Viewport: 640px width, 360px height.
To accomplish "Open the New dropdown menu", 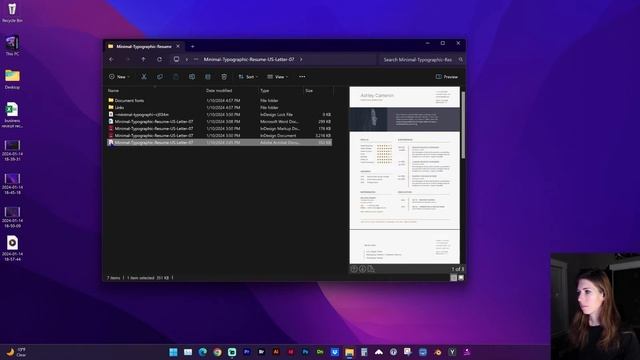I will [x=119, y=77].
